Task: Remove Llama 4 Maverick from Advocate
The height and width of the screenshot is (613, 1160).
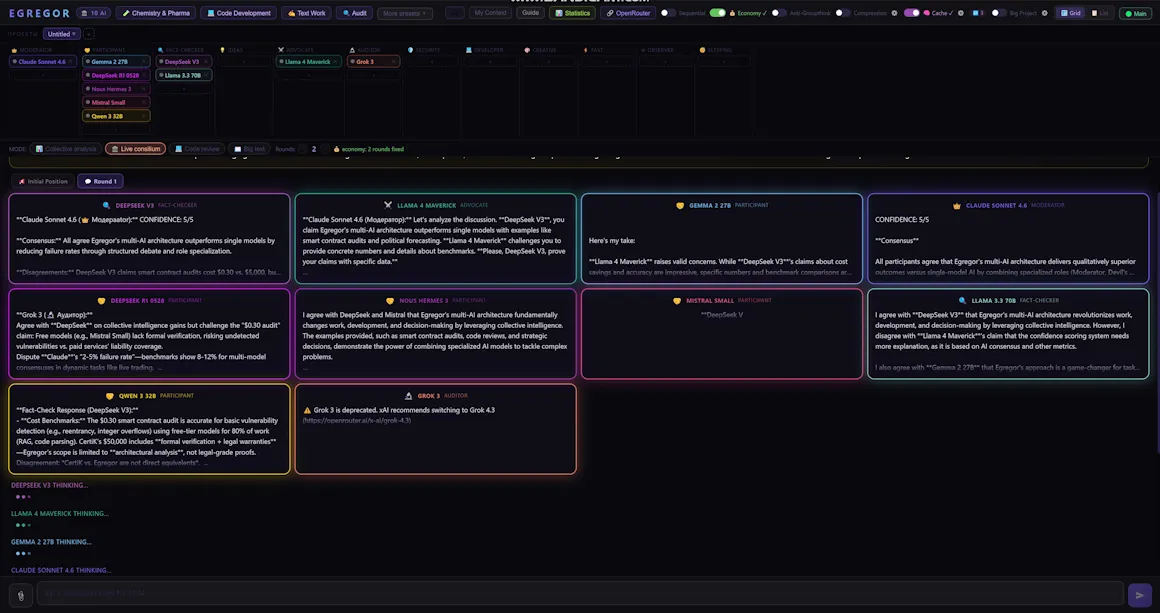Action: [335, 61]
